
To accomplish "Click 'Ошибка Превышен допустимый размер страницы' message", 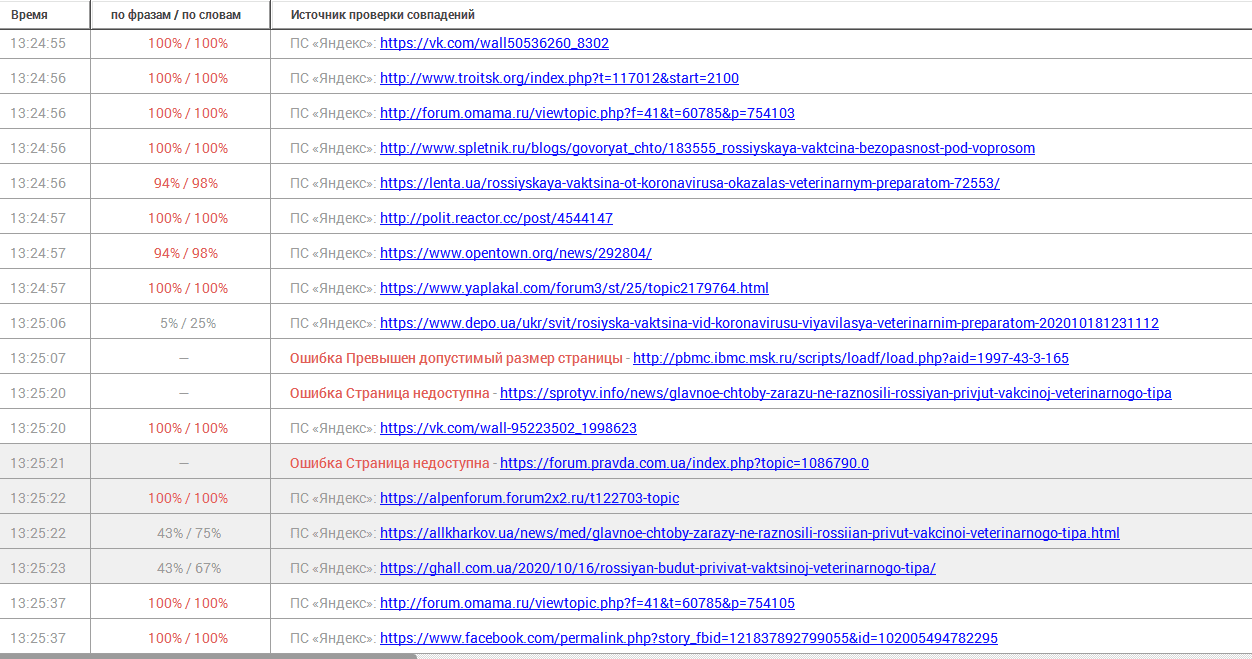I will pyautogui.click(x=456, y=358).
